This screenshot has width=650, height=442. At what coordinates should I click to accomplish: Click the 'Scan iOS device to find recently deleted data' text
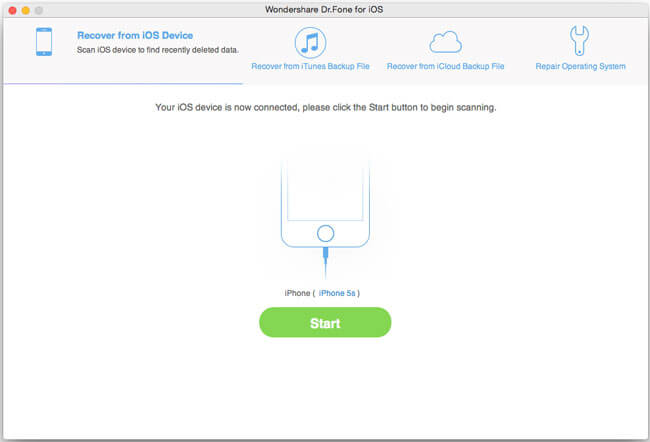click(158, 50)
